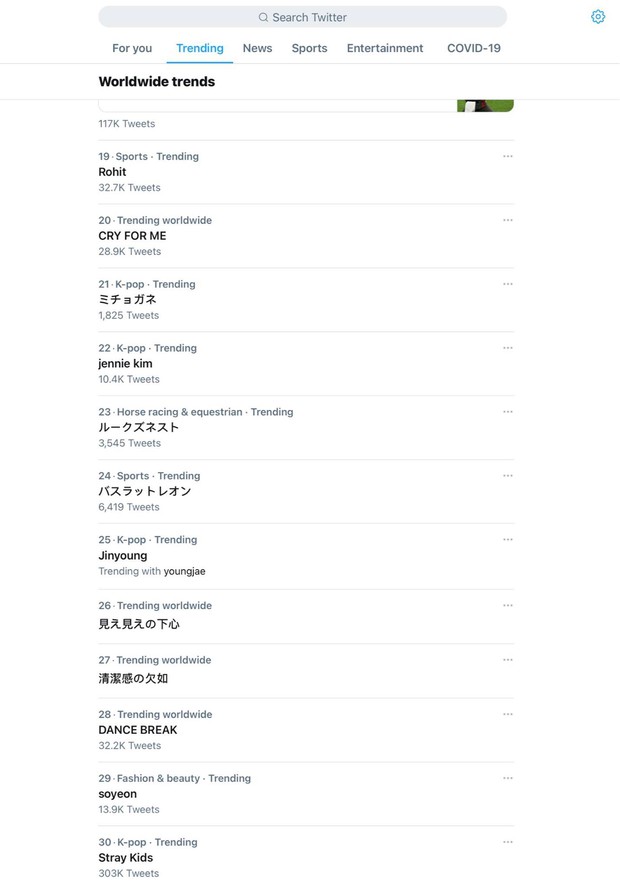Open the Stray Kids trend
The width and height of the screenshot is (620, 889).
126,858
